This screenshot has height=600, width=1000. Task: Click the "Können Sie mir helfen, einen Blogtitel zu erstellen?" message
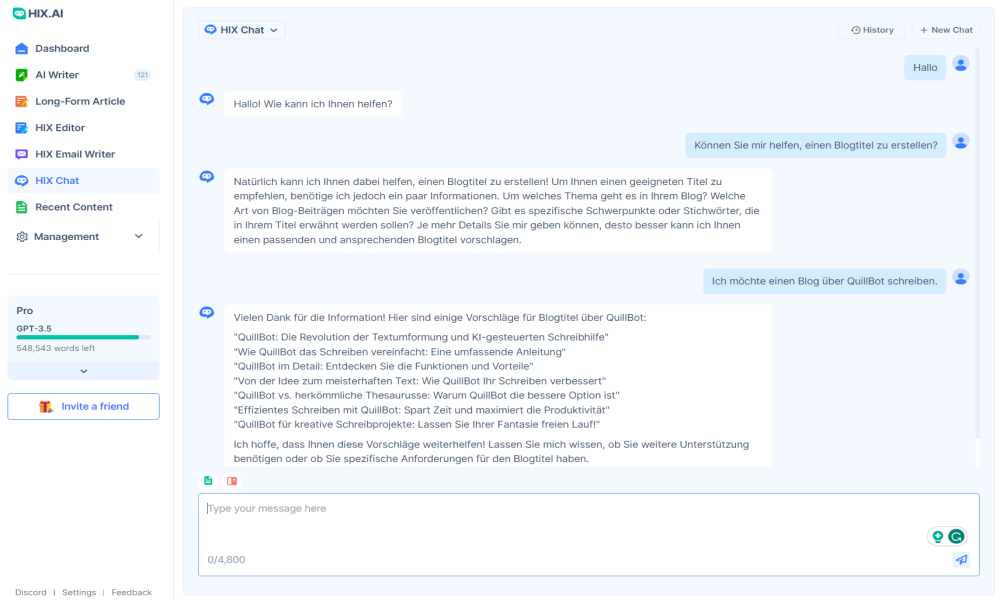click(x=816, y=145)
